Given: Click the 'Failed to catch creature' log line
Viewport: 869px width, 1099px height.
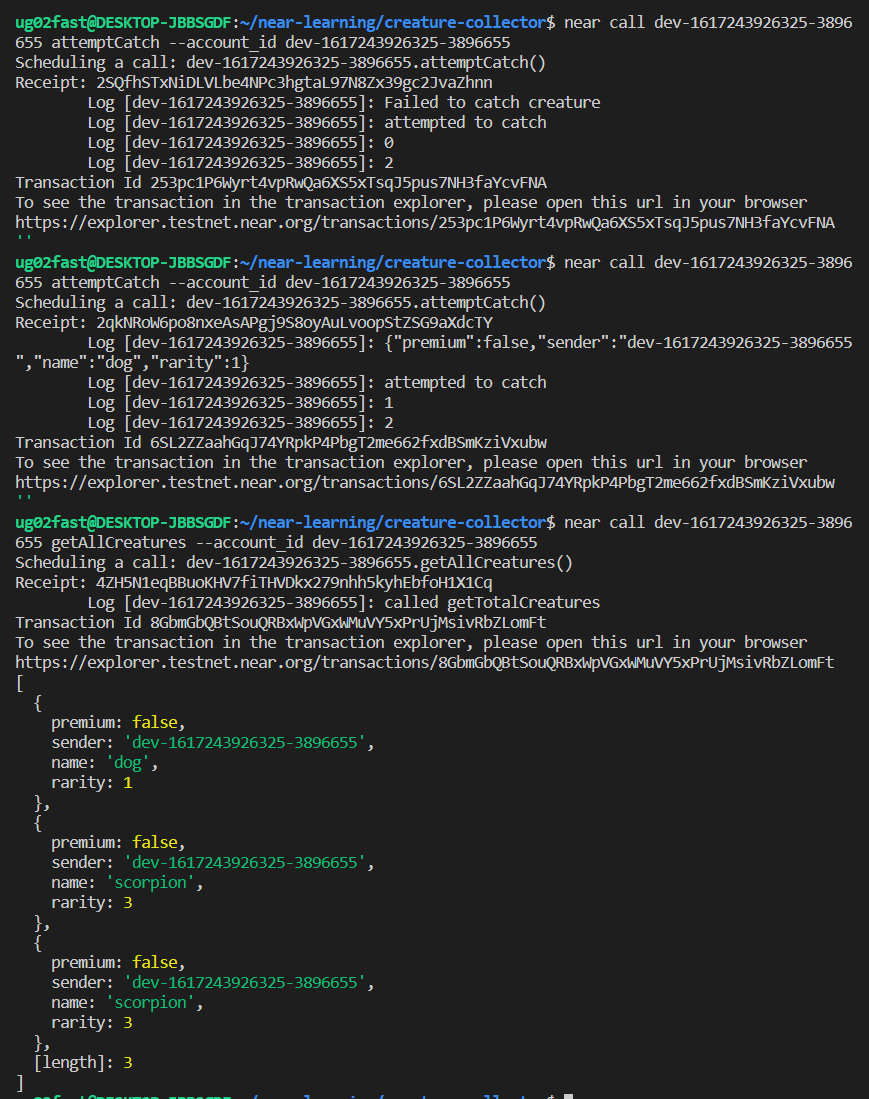Looking at the screenshot, I should [x=343, y=103].
